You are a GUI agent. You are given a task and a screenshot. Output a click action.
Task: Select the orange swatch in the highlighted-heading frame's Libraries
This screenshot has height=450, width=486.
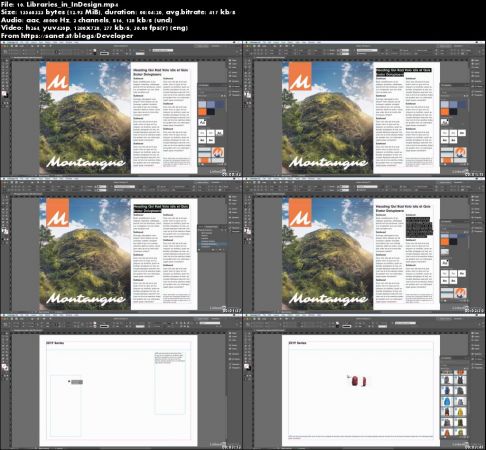(445, 112)
